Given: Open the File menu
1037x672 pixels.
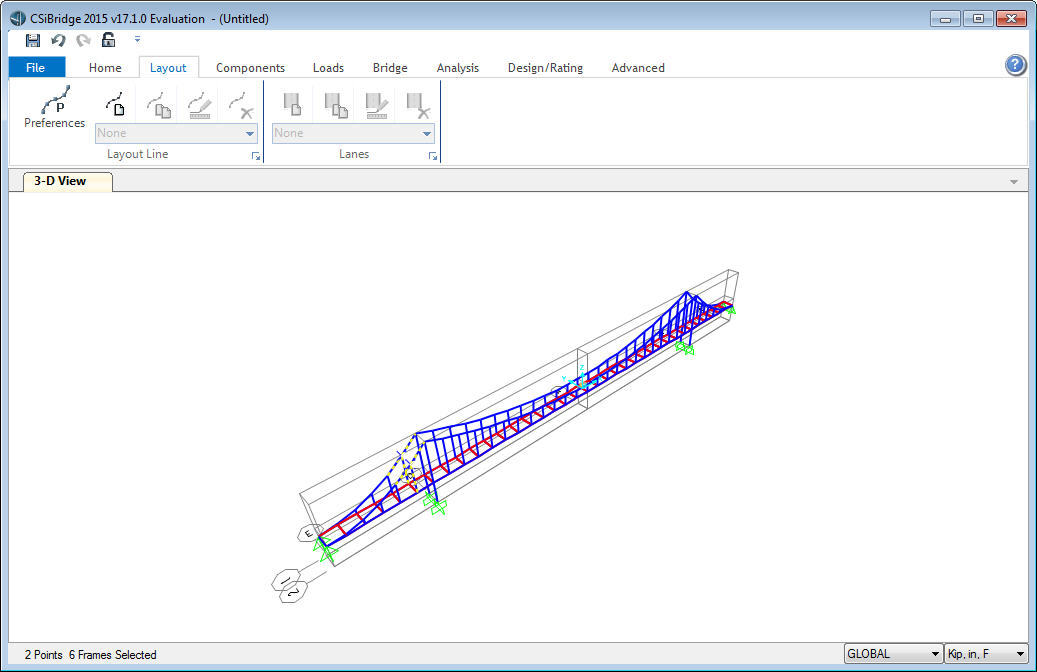Looking at the screenshot, I should (36, 67).
